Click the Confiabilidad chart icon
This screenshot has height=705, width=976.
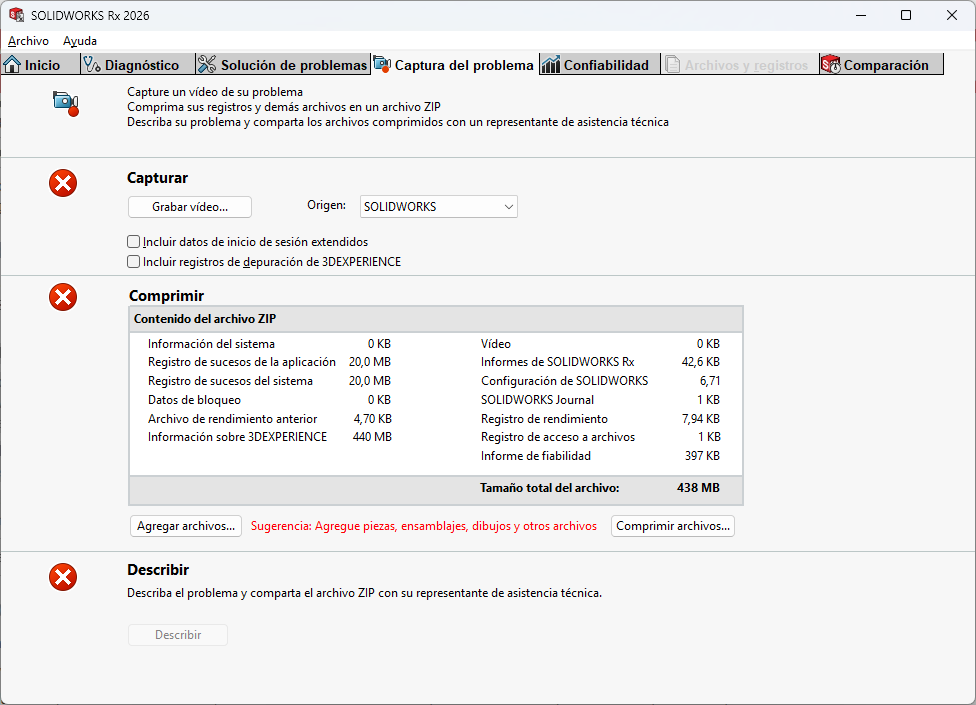[551, 65]
